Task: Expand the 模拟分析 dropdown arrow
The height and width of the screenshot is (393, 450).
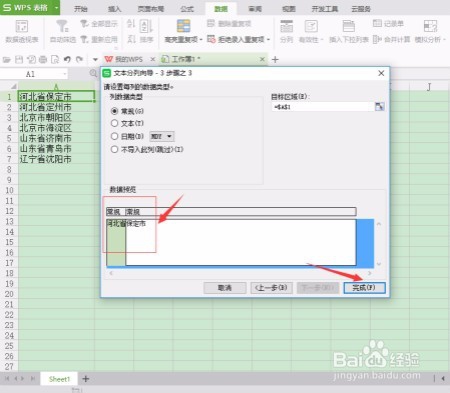Action: (444, 40)
